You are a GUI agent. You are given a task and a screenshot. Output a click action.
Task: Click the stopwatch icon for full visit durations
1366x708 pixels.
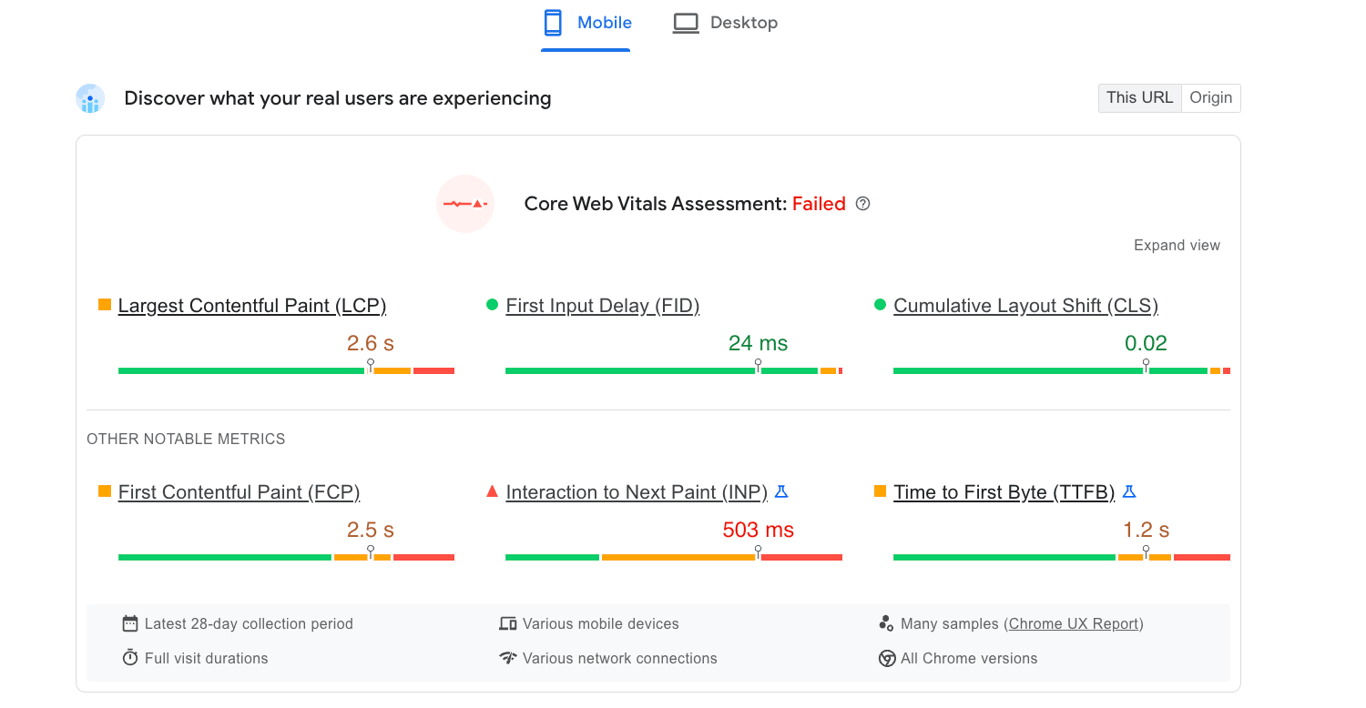(130, 658)
